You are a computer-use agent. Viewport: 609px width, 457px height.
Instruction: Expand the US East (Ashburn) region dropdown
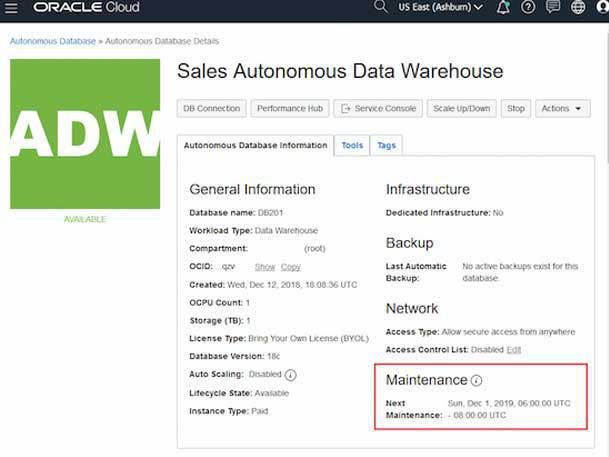(440, 8)
